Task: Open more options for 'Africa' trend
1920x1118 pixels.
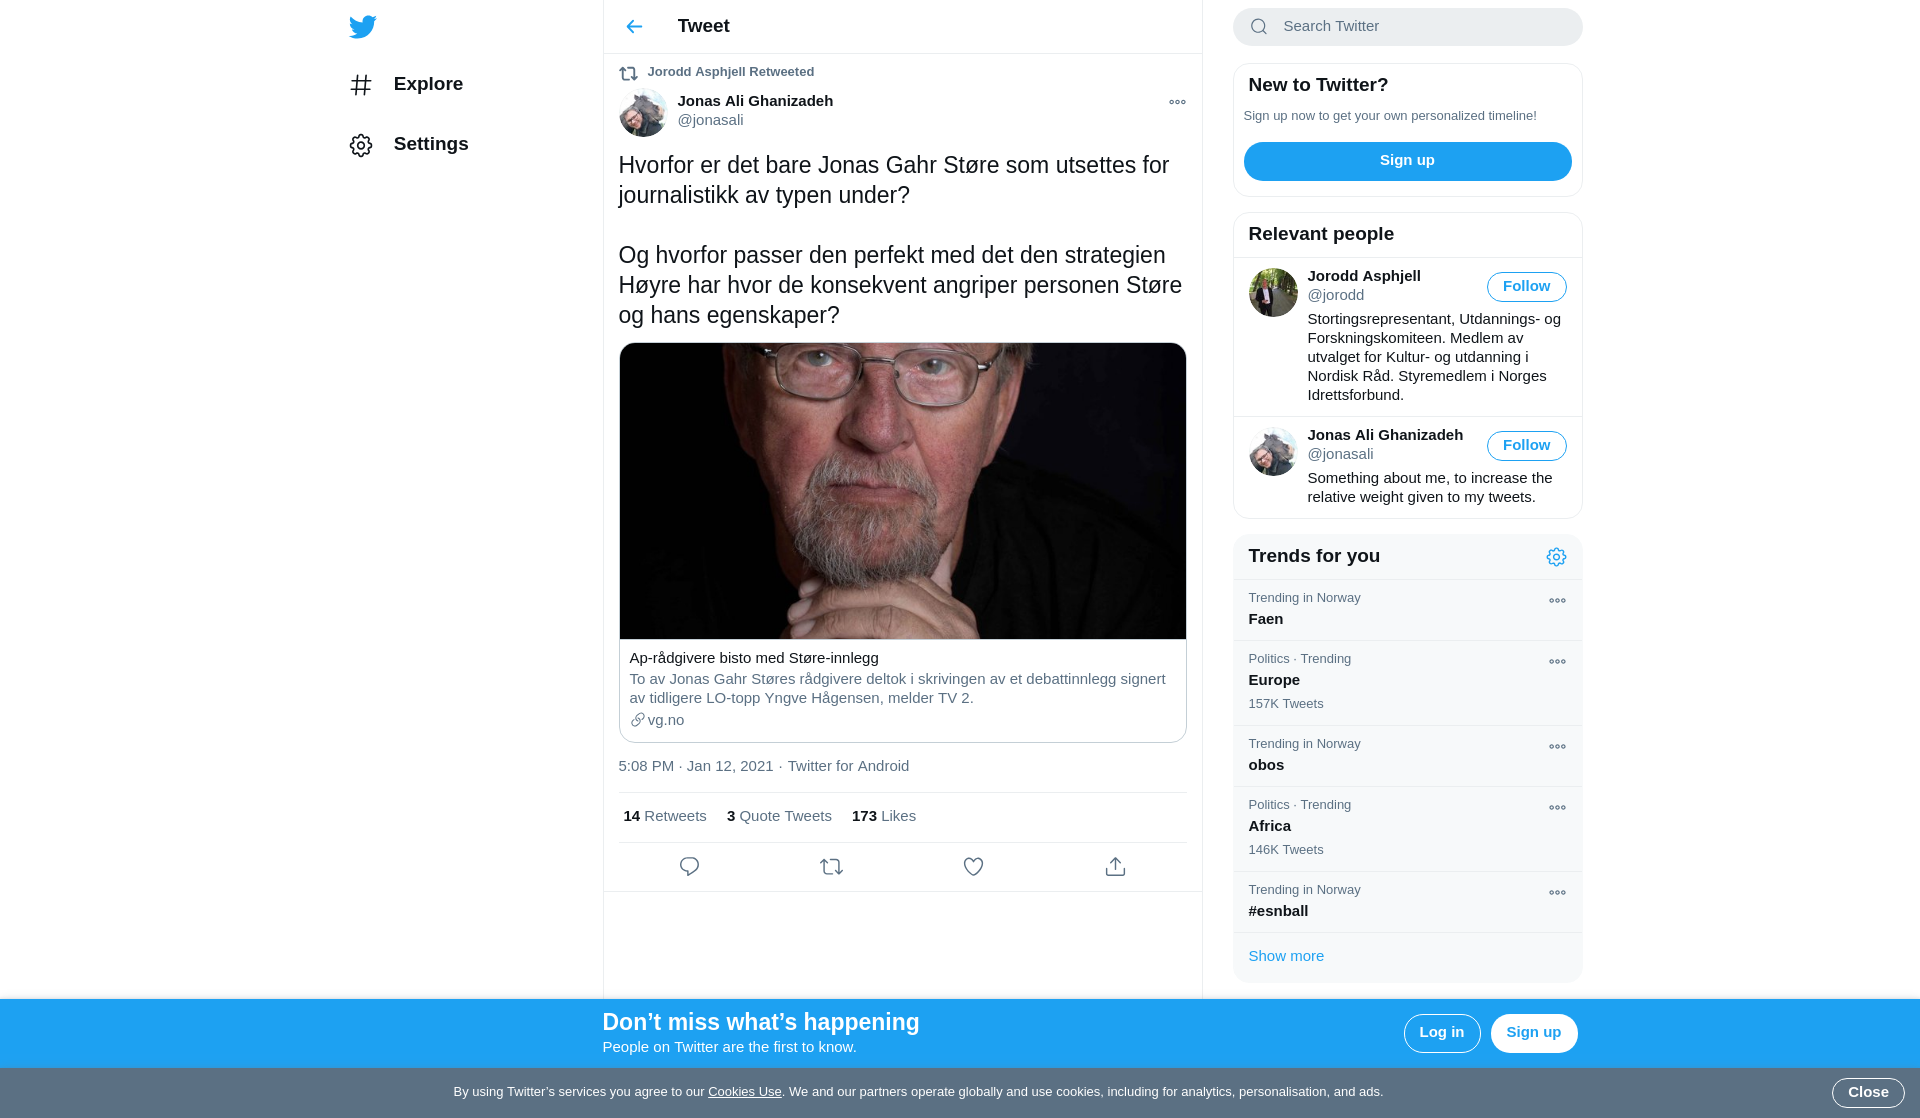Action: (x=1557, y=808)
